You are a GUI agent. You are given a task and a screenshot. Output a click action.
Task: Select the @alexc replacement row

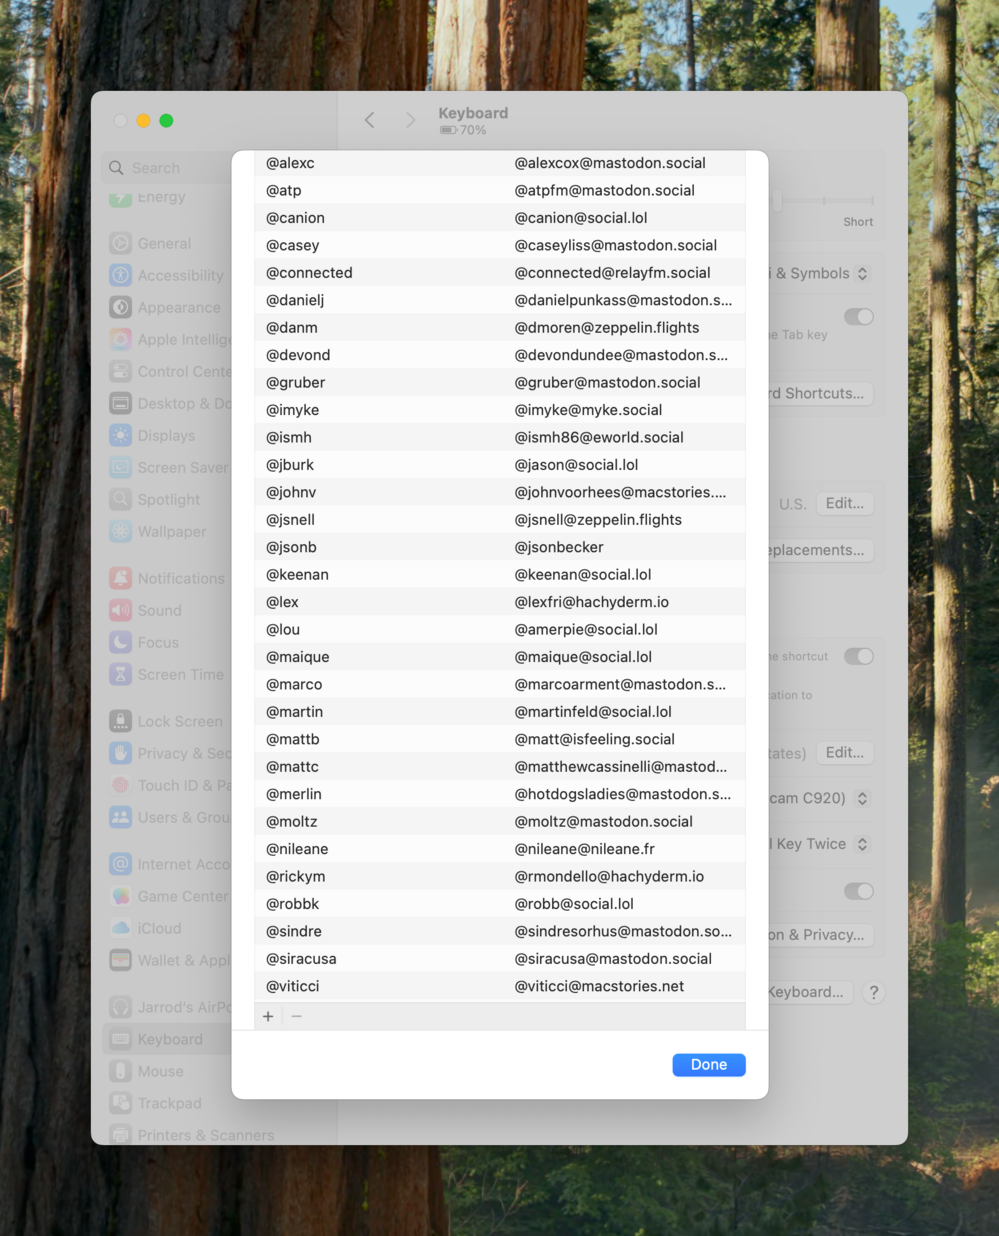(500, 163)
